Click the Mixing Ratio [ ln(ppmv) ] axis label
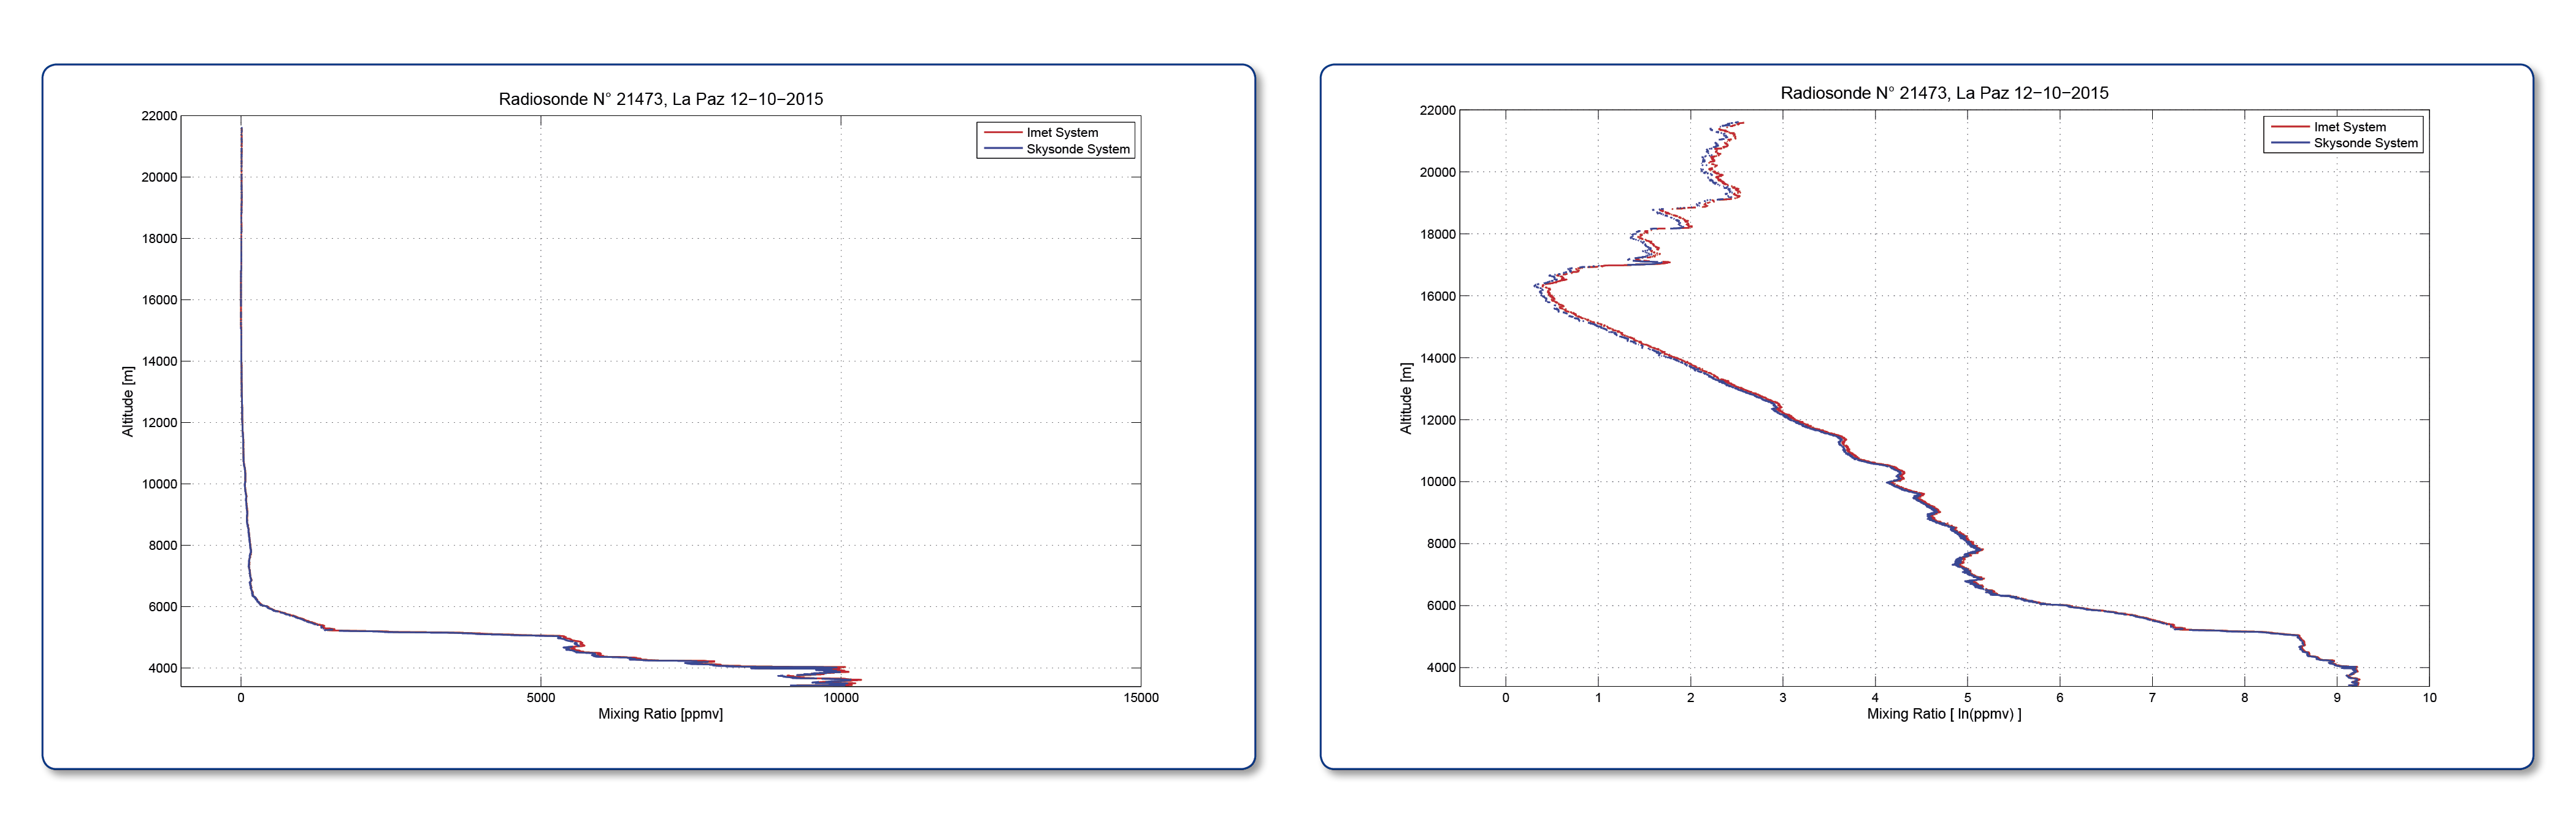 [x=1944, y=714]
